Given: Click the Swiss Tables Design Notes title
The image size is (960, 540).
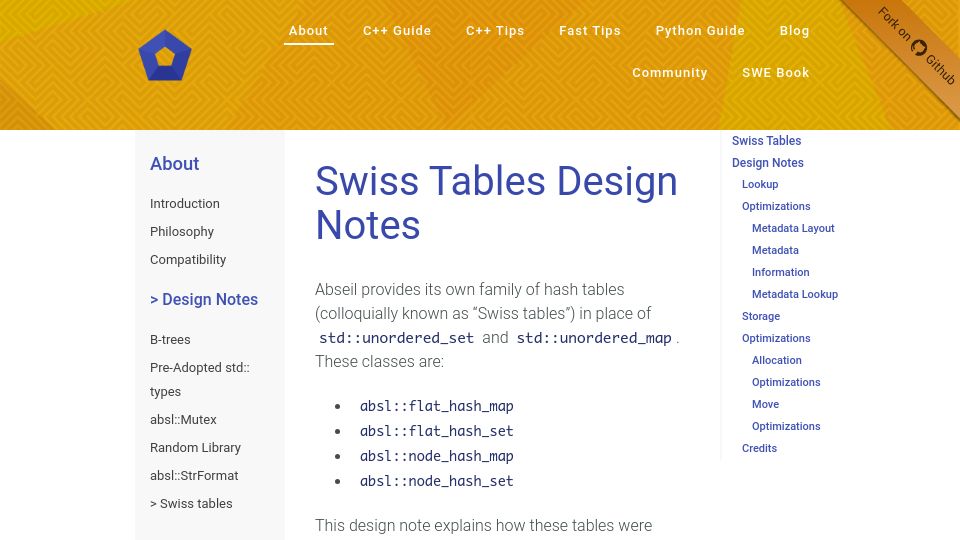Looking at the screenshot, I should point(496,203).
